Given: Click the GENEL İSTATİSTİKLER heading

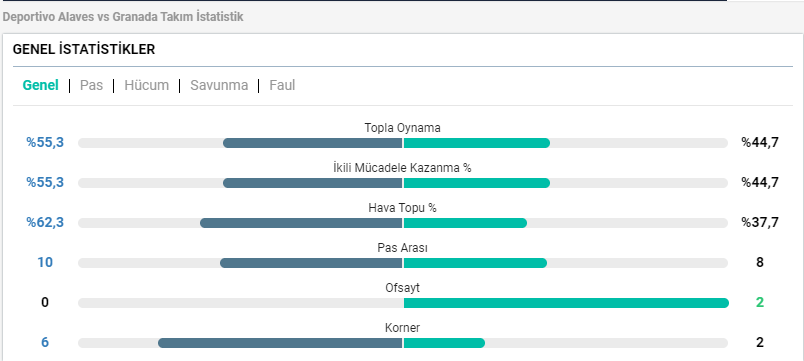Looking at the screenshot, I should point(84,50).
